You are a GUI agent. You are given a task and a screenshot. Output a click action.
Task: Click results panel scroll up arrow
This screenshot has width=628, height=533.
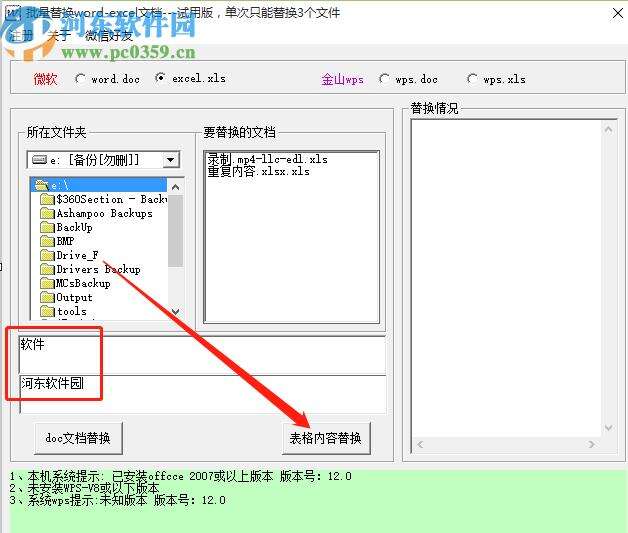(608, 129)
